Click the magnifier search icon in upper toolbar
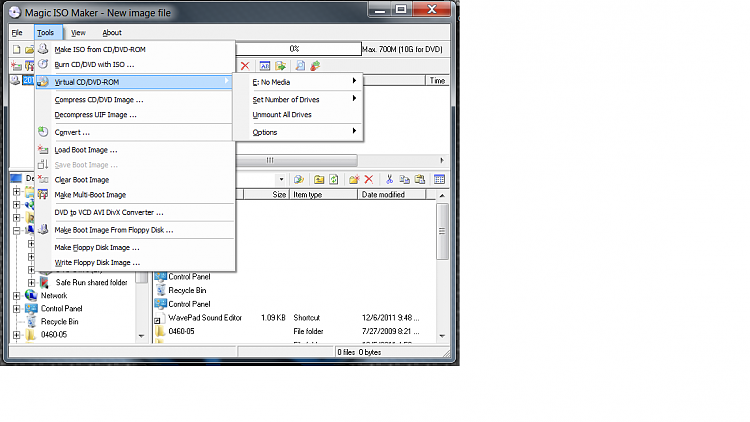Screen dimensions: 750x422 pyautogui.click(x=300, y=66)
